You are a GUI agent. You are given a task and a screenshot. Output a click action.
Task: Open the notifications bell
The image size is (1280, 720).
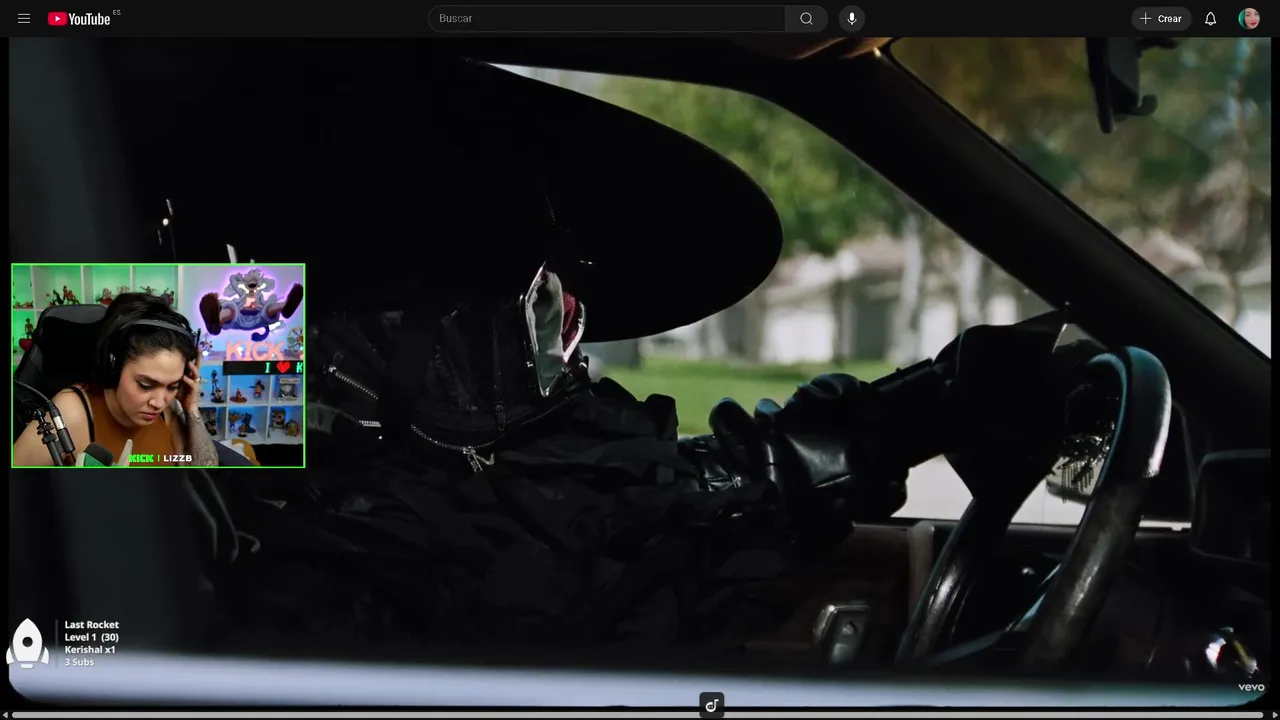pos(1210,19)
